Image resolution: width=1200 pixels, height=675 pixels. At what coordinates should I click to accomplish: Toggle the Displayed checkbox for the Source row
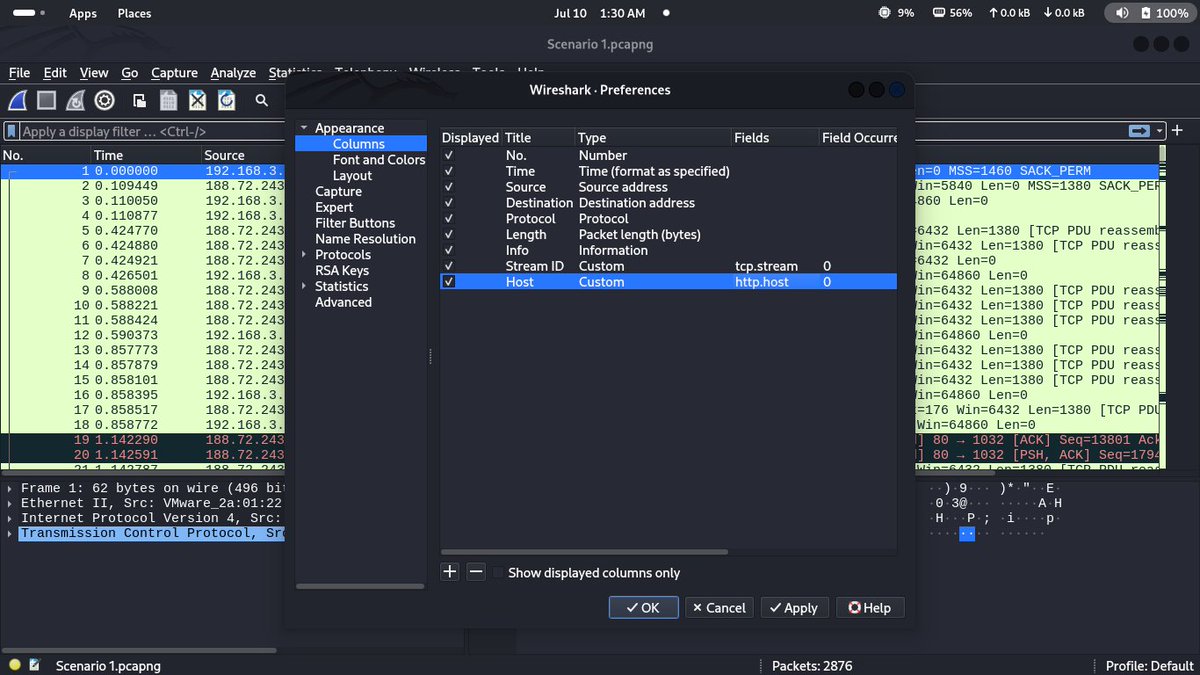point(449,187)
